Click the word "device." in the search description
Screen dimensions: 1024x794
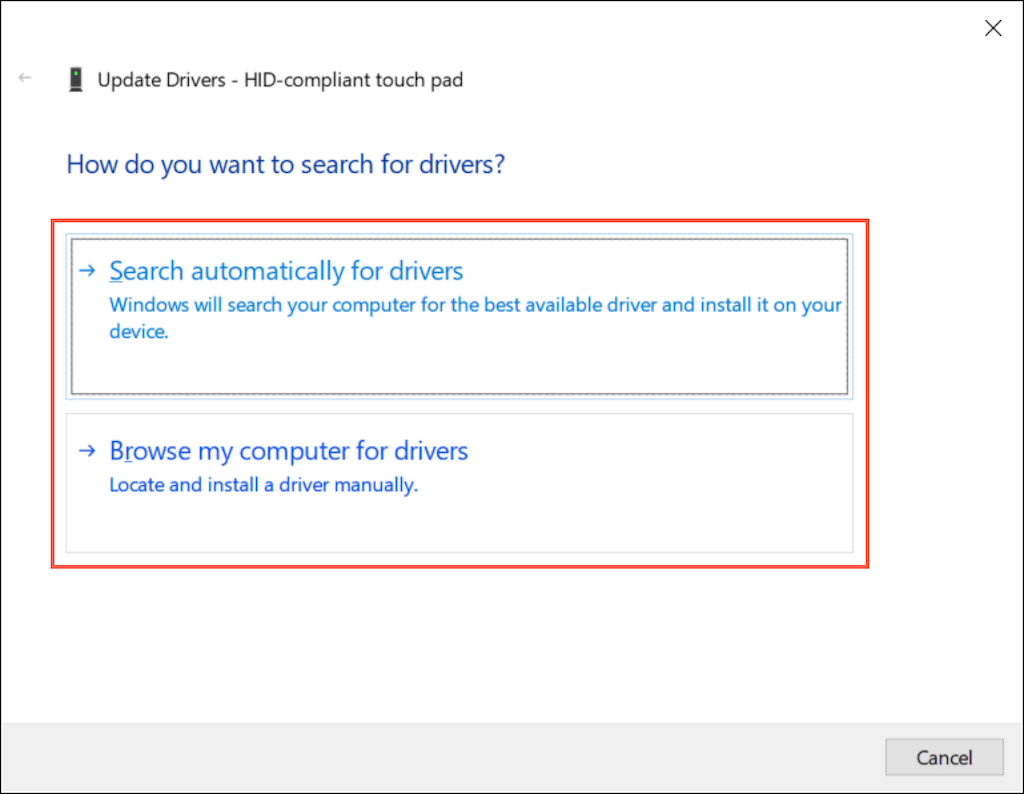coord(138,332)
